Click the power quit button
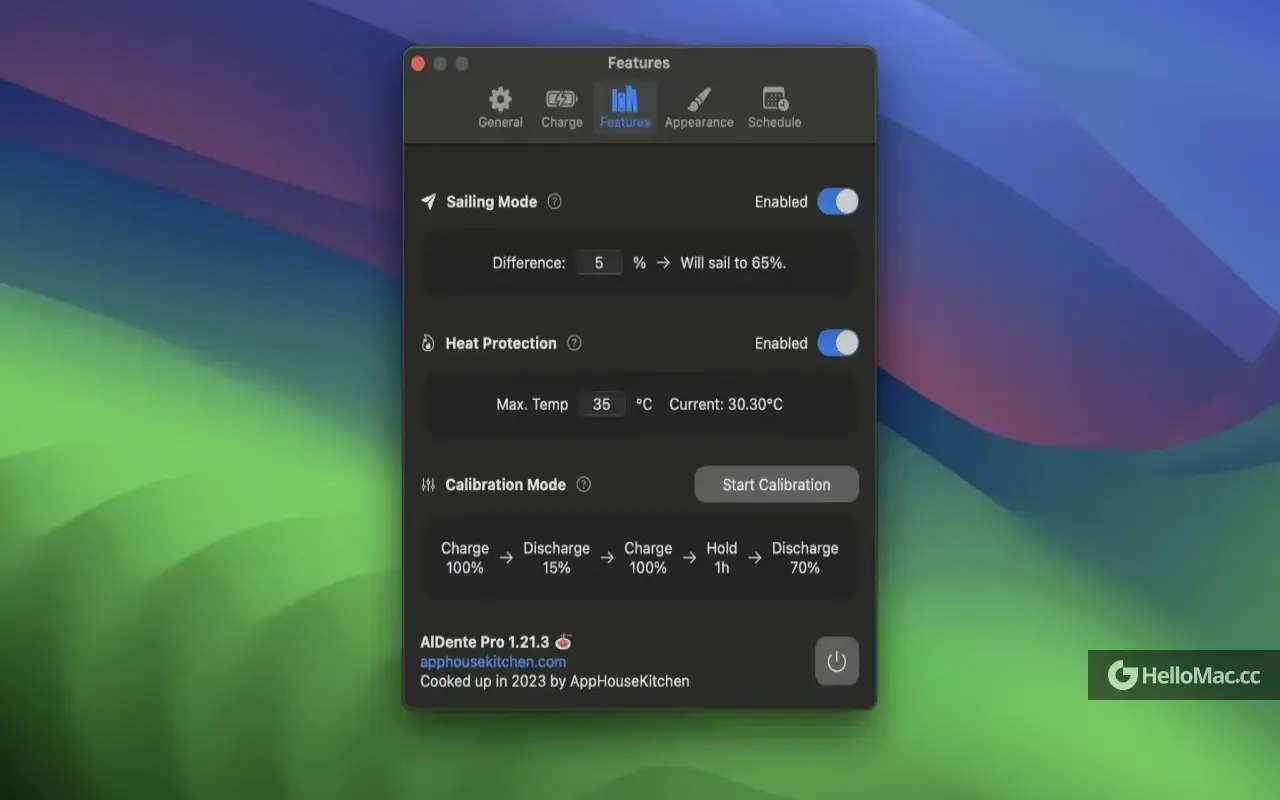Screen dimensions: 1280x800 pyautogui.click(x=837, y=662)
